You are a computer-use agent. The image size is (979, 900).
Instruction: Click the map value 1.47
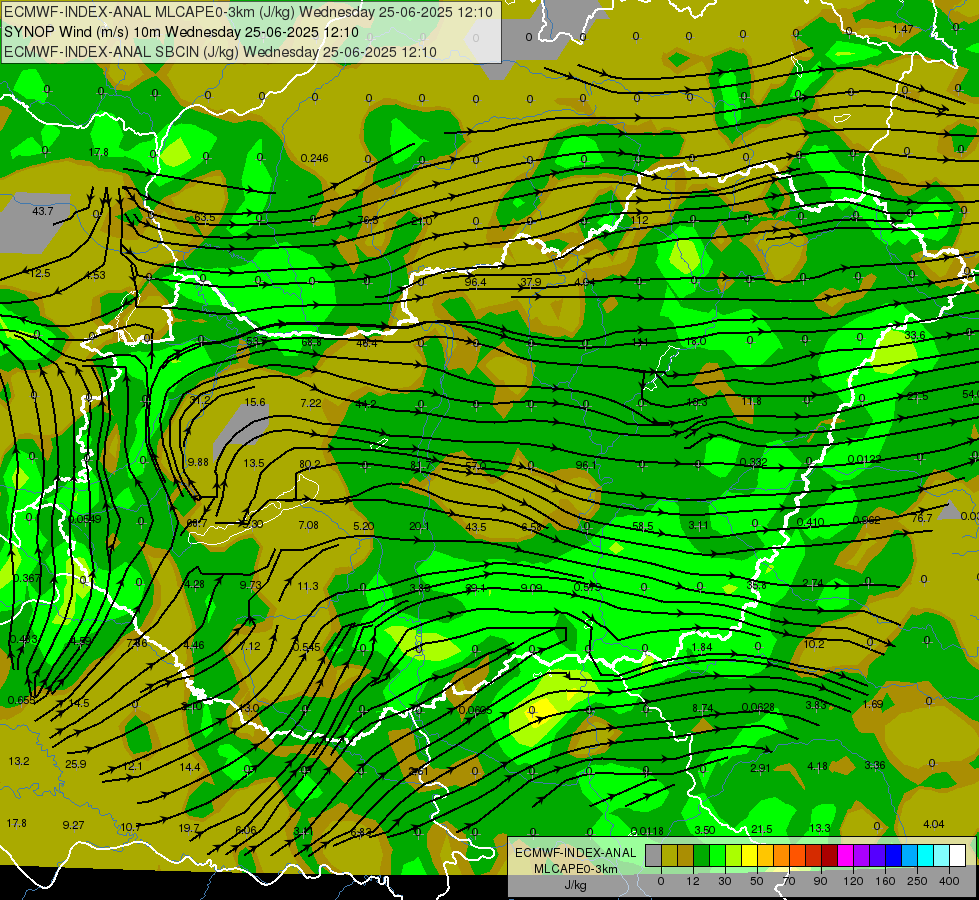(x=903, y=29)
